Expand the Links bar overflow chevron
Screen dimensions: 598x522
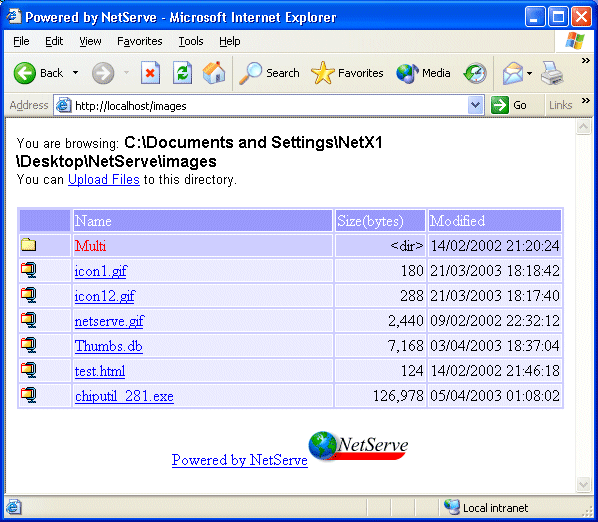(585, 101)
